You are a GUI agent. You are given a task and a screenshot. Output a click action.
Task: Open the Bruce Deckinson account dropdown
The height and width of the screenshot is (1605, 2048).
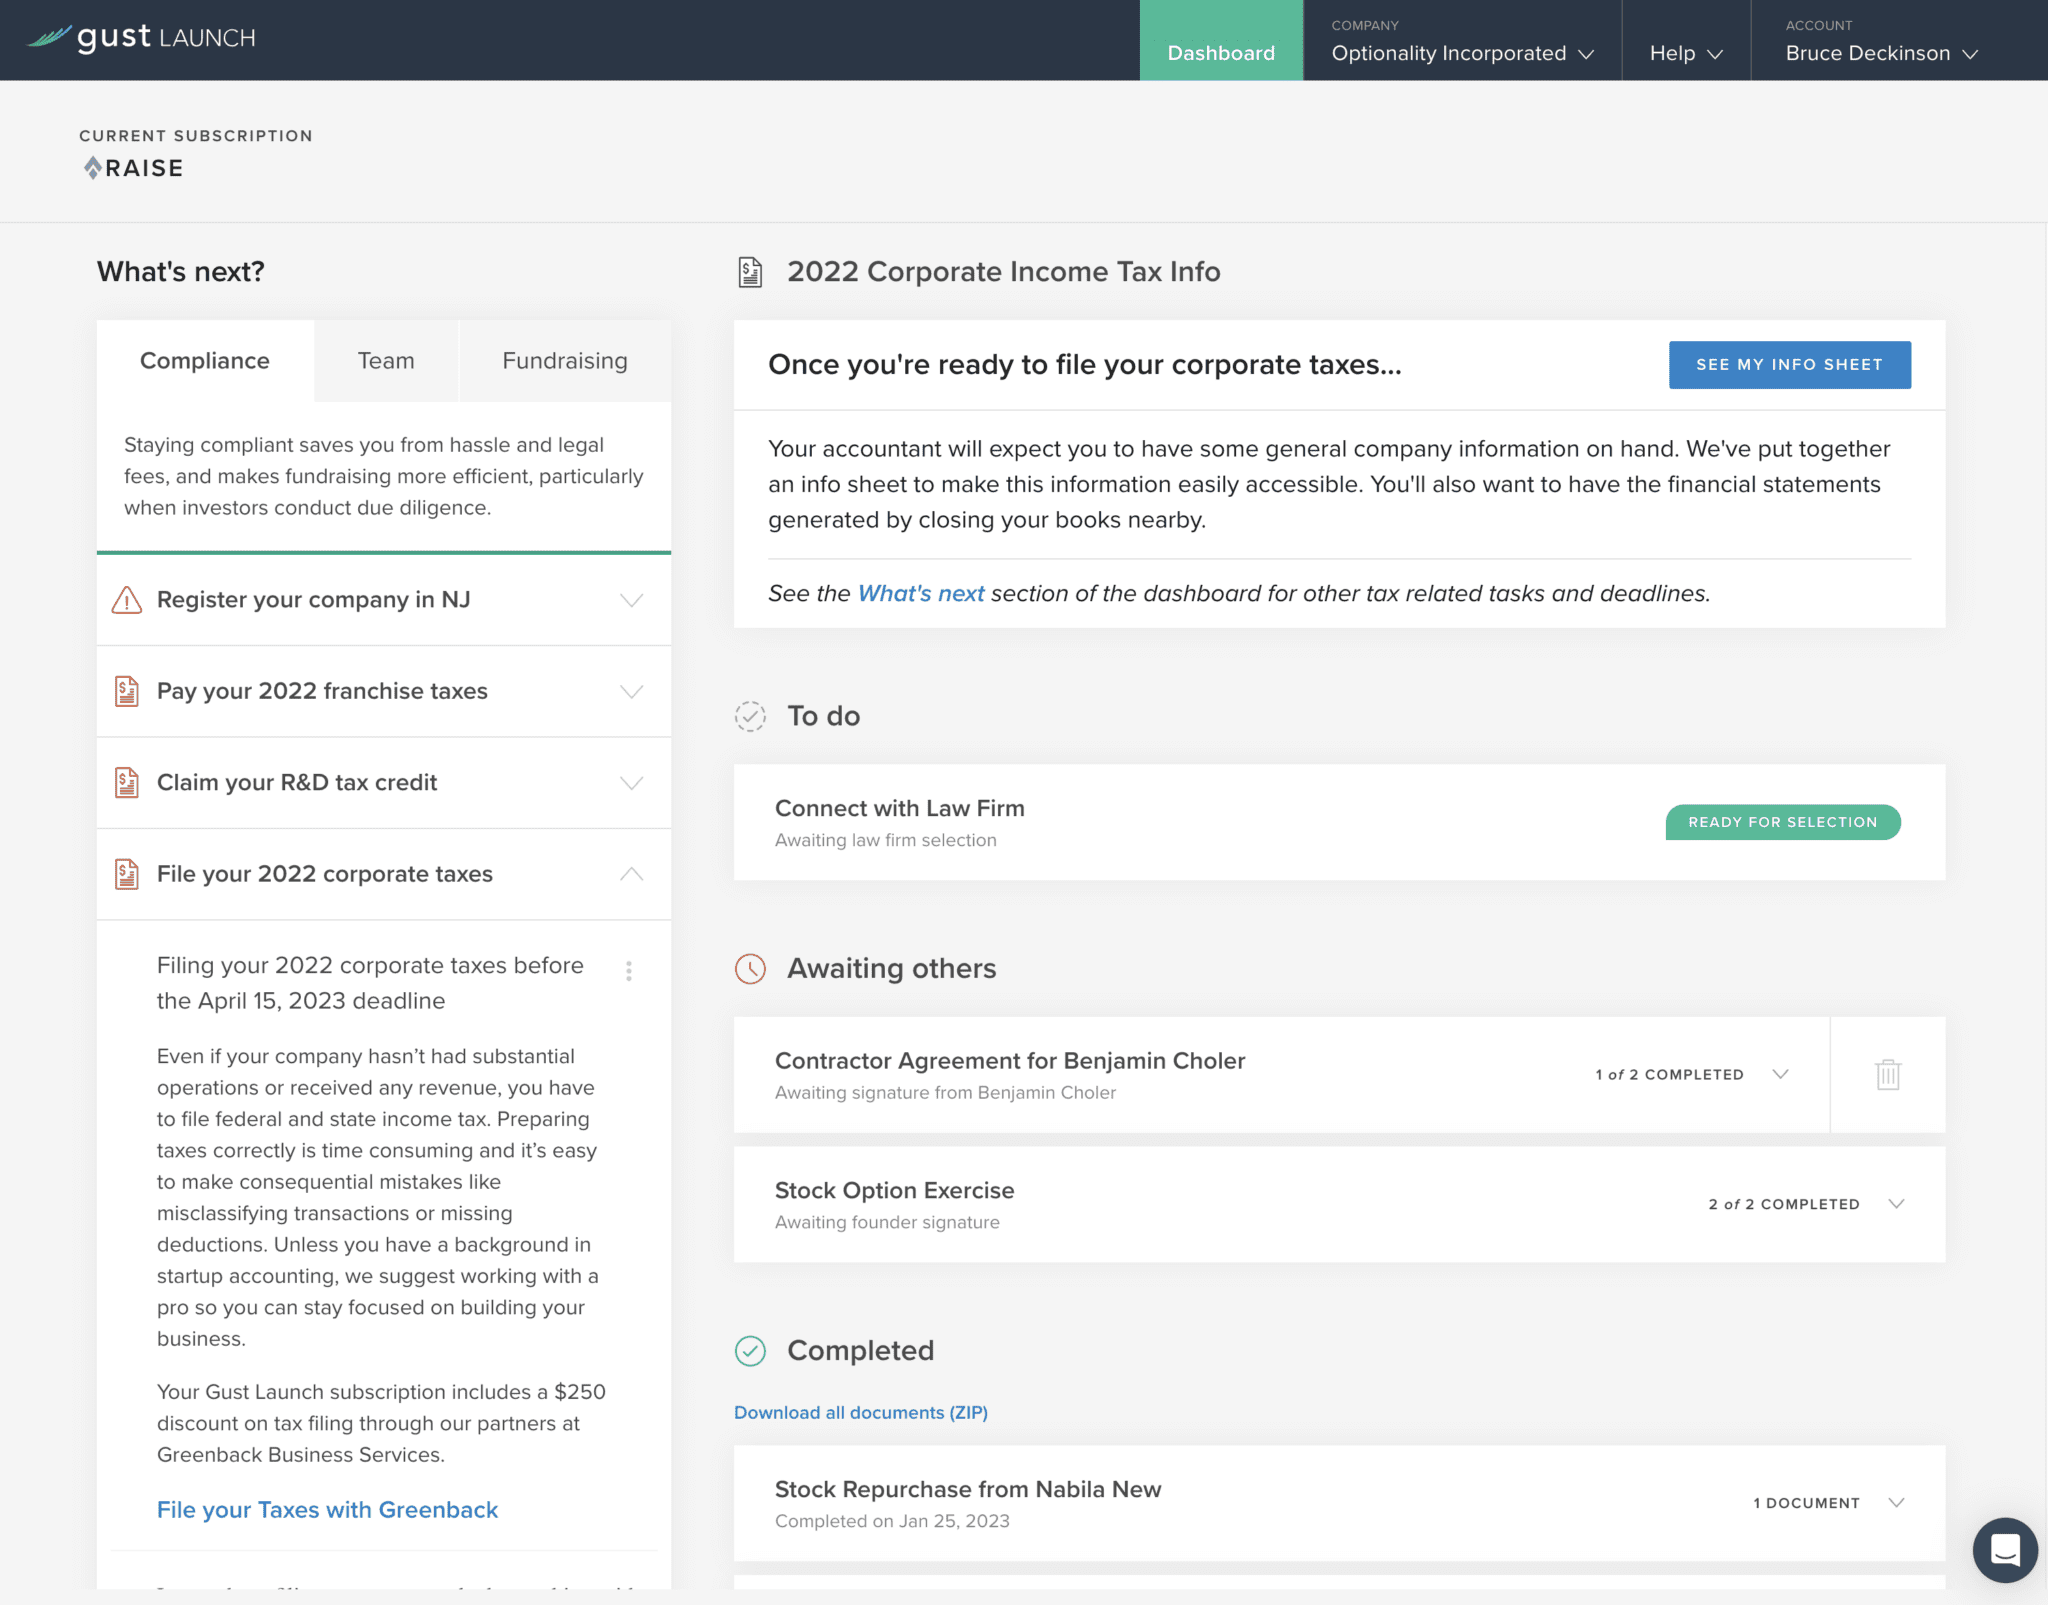point(1881,53)
